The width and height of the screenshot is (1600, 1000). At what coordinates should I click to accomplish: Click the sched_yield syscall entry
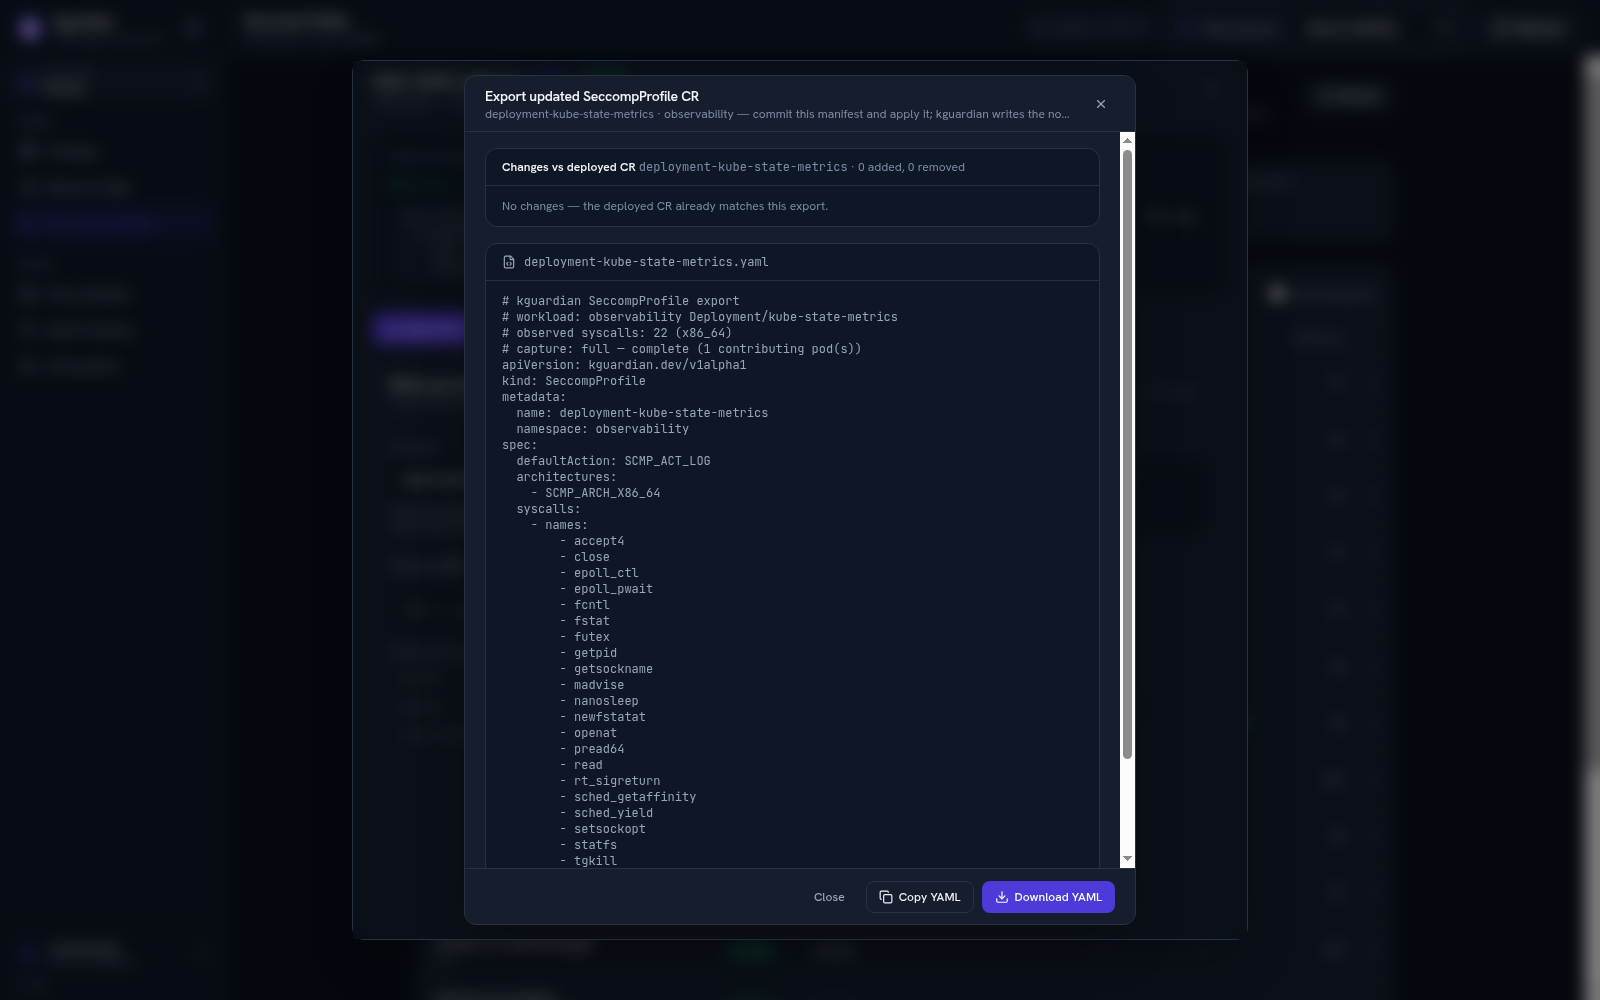[613, 813]
